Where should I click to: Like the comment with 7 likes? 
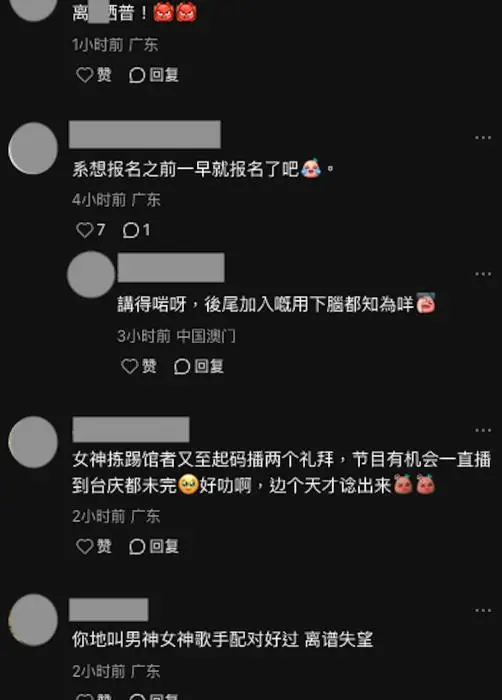tap(91, 230)
